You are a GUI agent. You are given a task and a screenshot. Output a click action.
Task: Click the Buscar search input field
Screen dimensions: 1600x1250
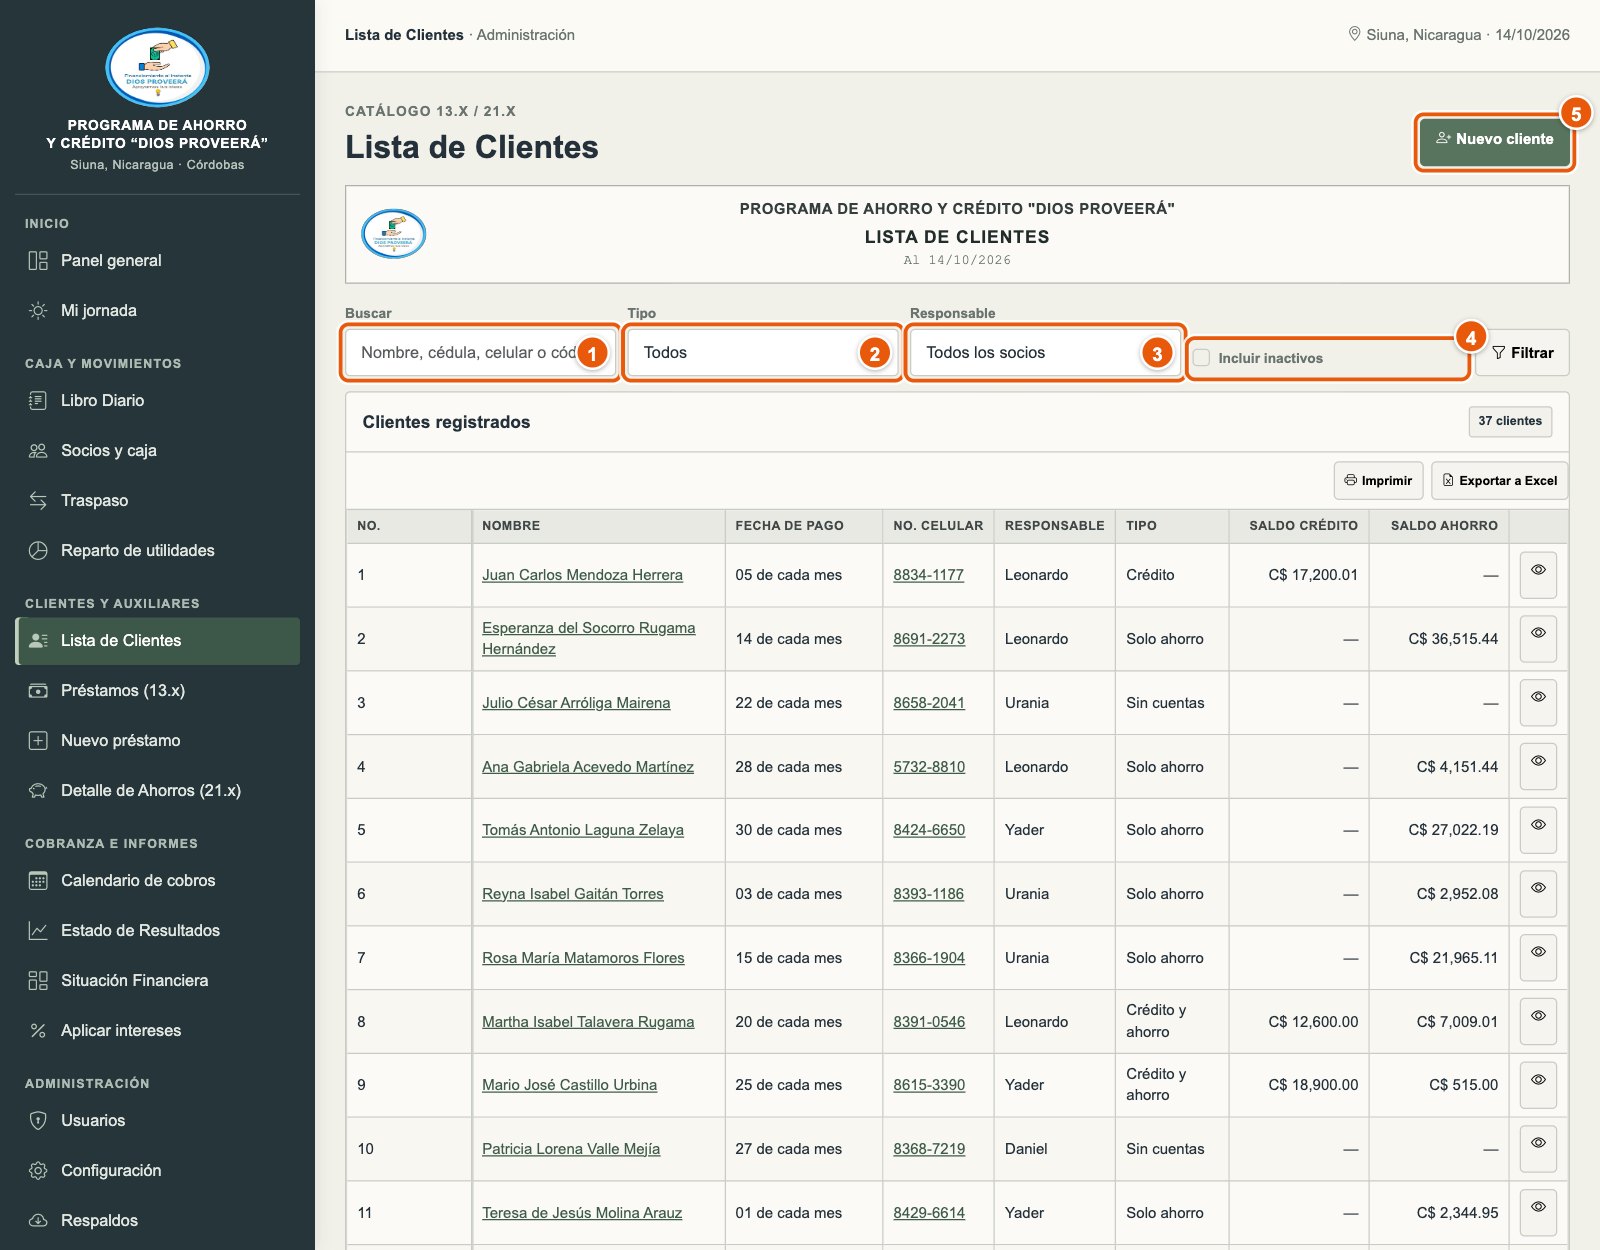(480, 353)
